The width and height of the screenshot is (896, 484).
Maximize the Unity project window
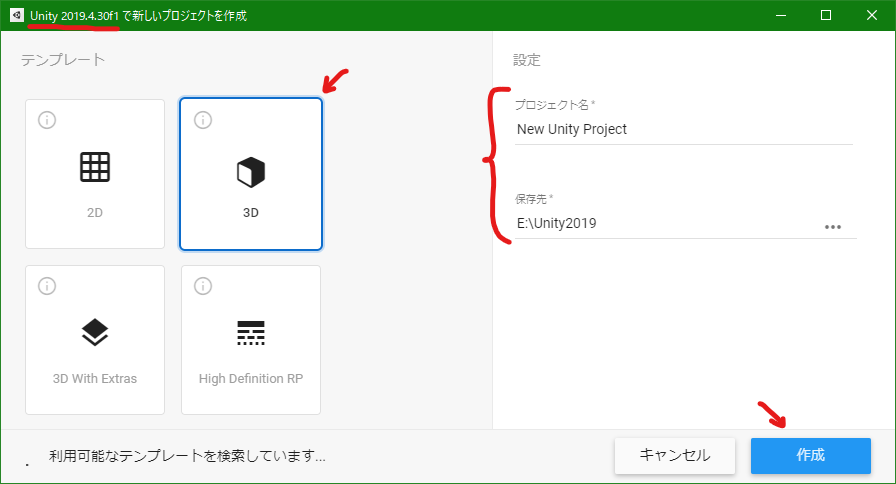(x=826, y=15)
